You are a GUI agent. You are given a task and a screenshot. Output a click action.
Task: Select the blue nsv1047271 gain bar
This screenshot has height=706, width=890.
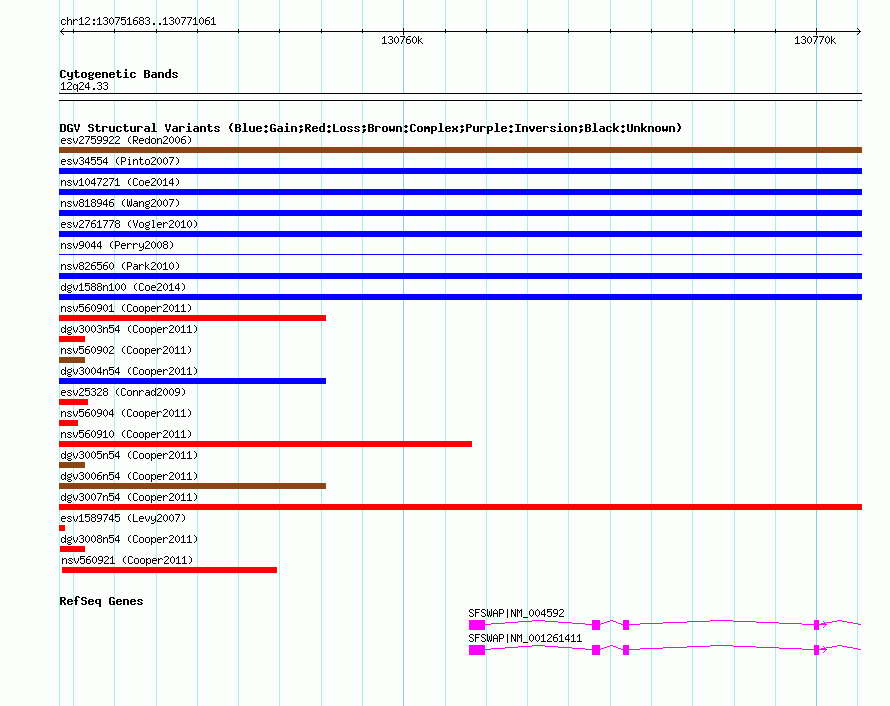tap(460, 192)
